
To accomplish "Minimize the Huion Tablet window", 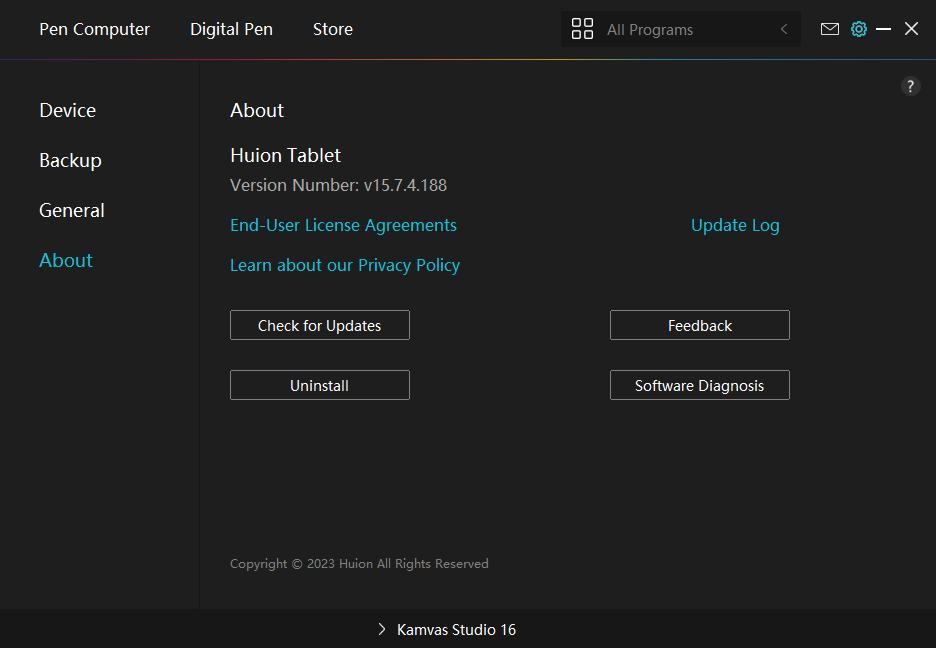I will (x=883, y=29).
